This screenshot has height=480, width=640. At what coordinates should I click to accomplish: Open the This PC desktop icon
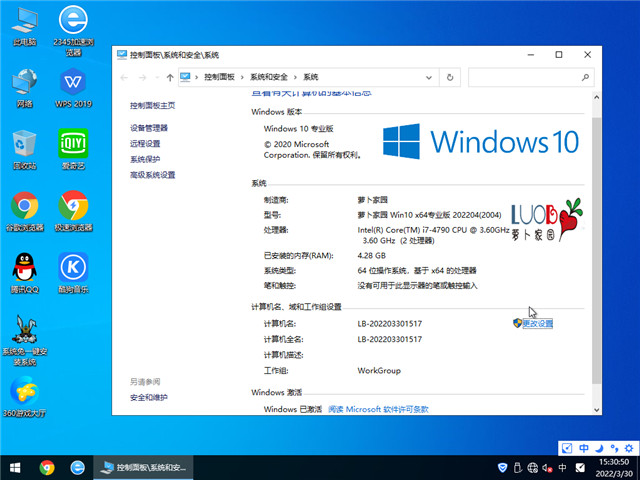pos(24,27)
